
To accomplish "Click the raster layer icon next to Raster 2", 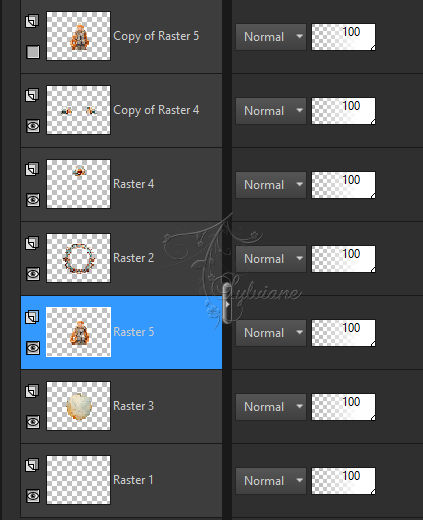I will (x=32, y=243).
